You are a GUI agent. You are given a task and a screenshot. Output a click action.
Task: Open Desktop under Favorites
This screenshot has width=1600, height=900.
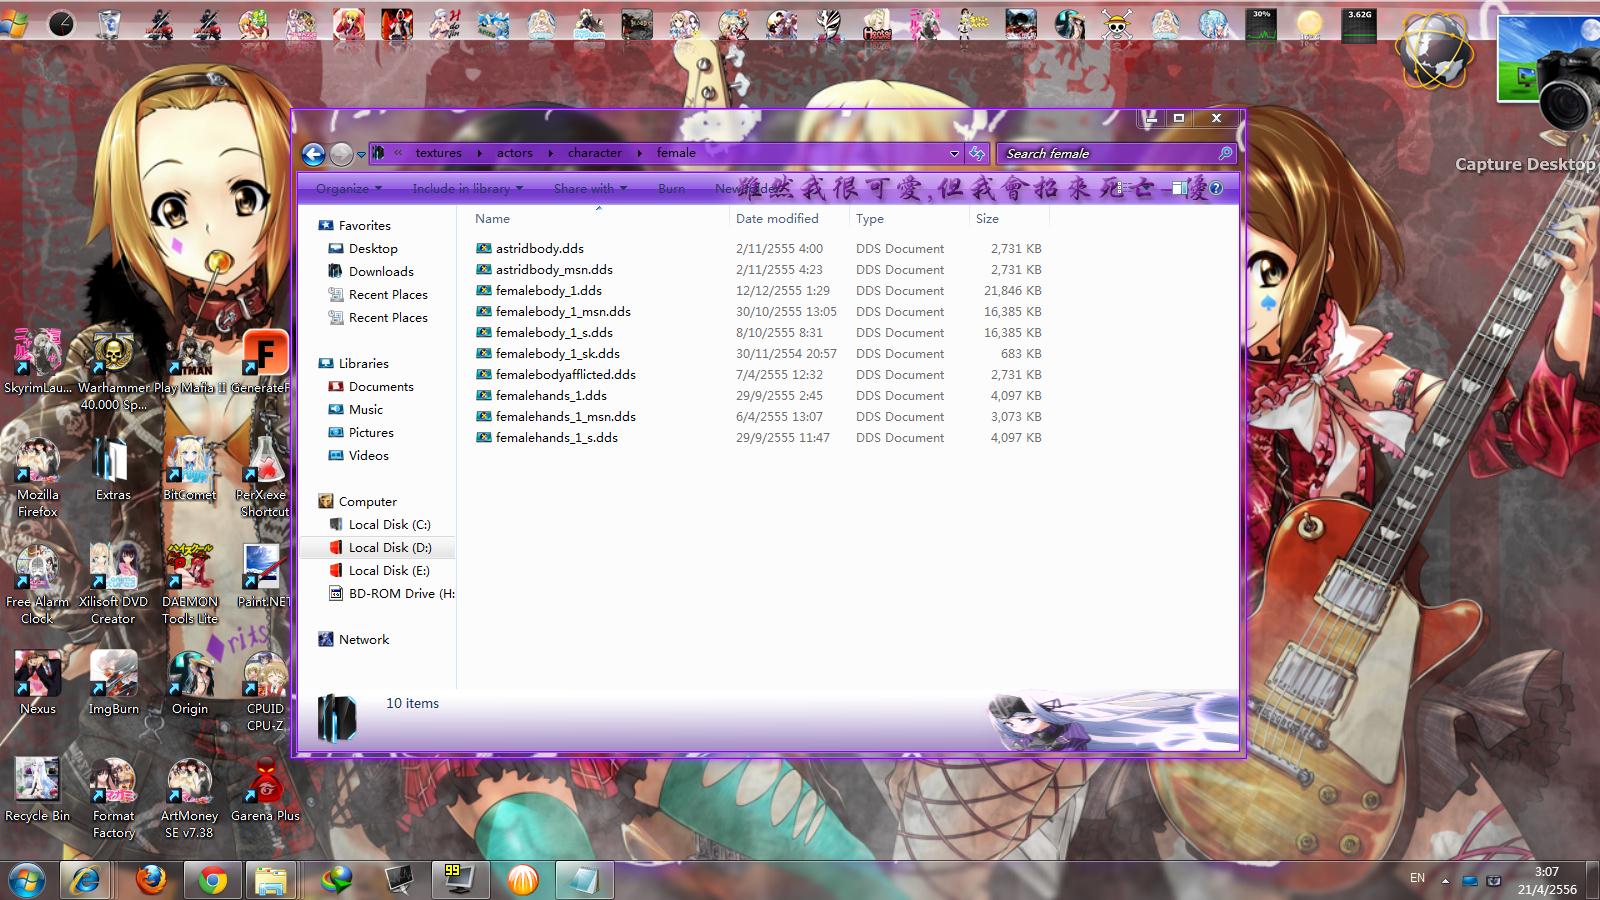tap(373, 248)
